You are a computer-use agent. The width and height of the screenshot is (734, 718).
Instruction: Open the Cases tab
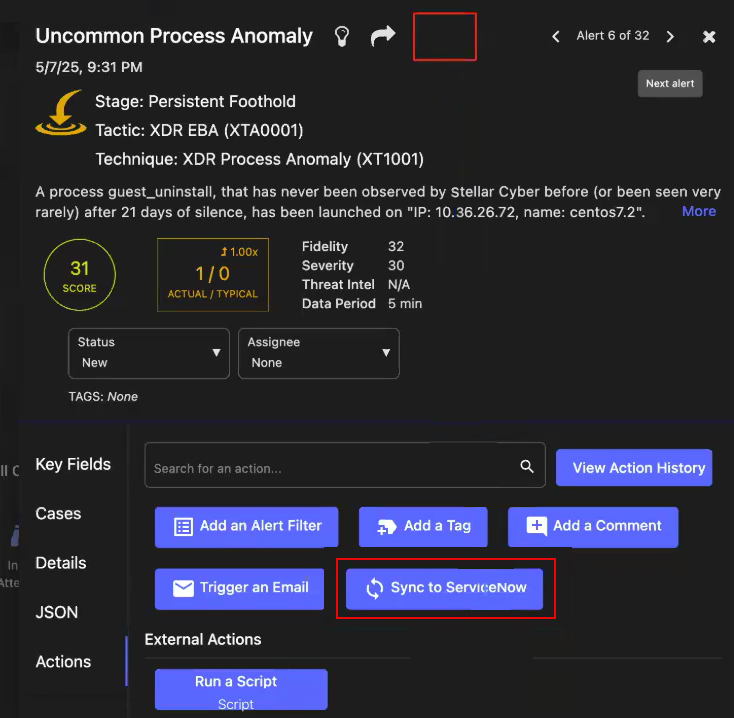point(58,513)
